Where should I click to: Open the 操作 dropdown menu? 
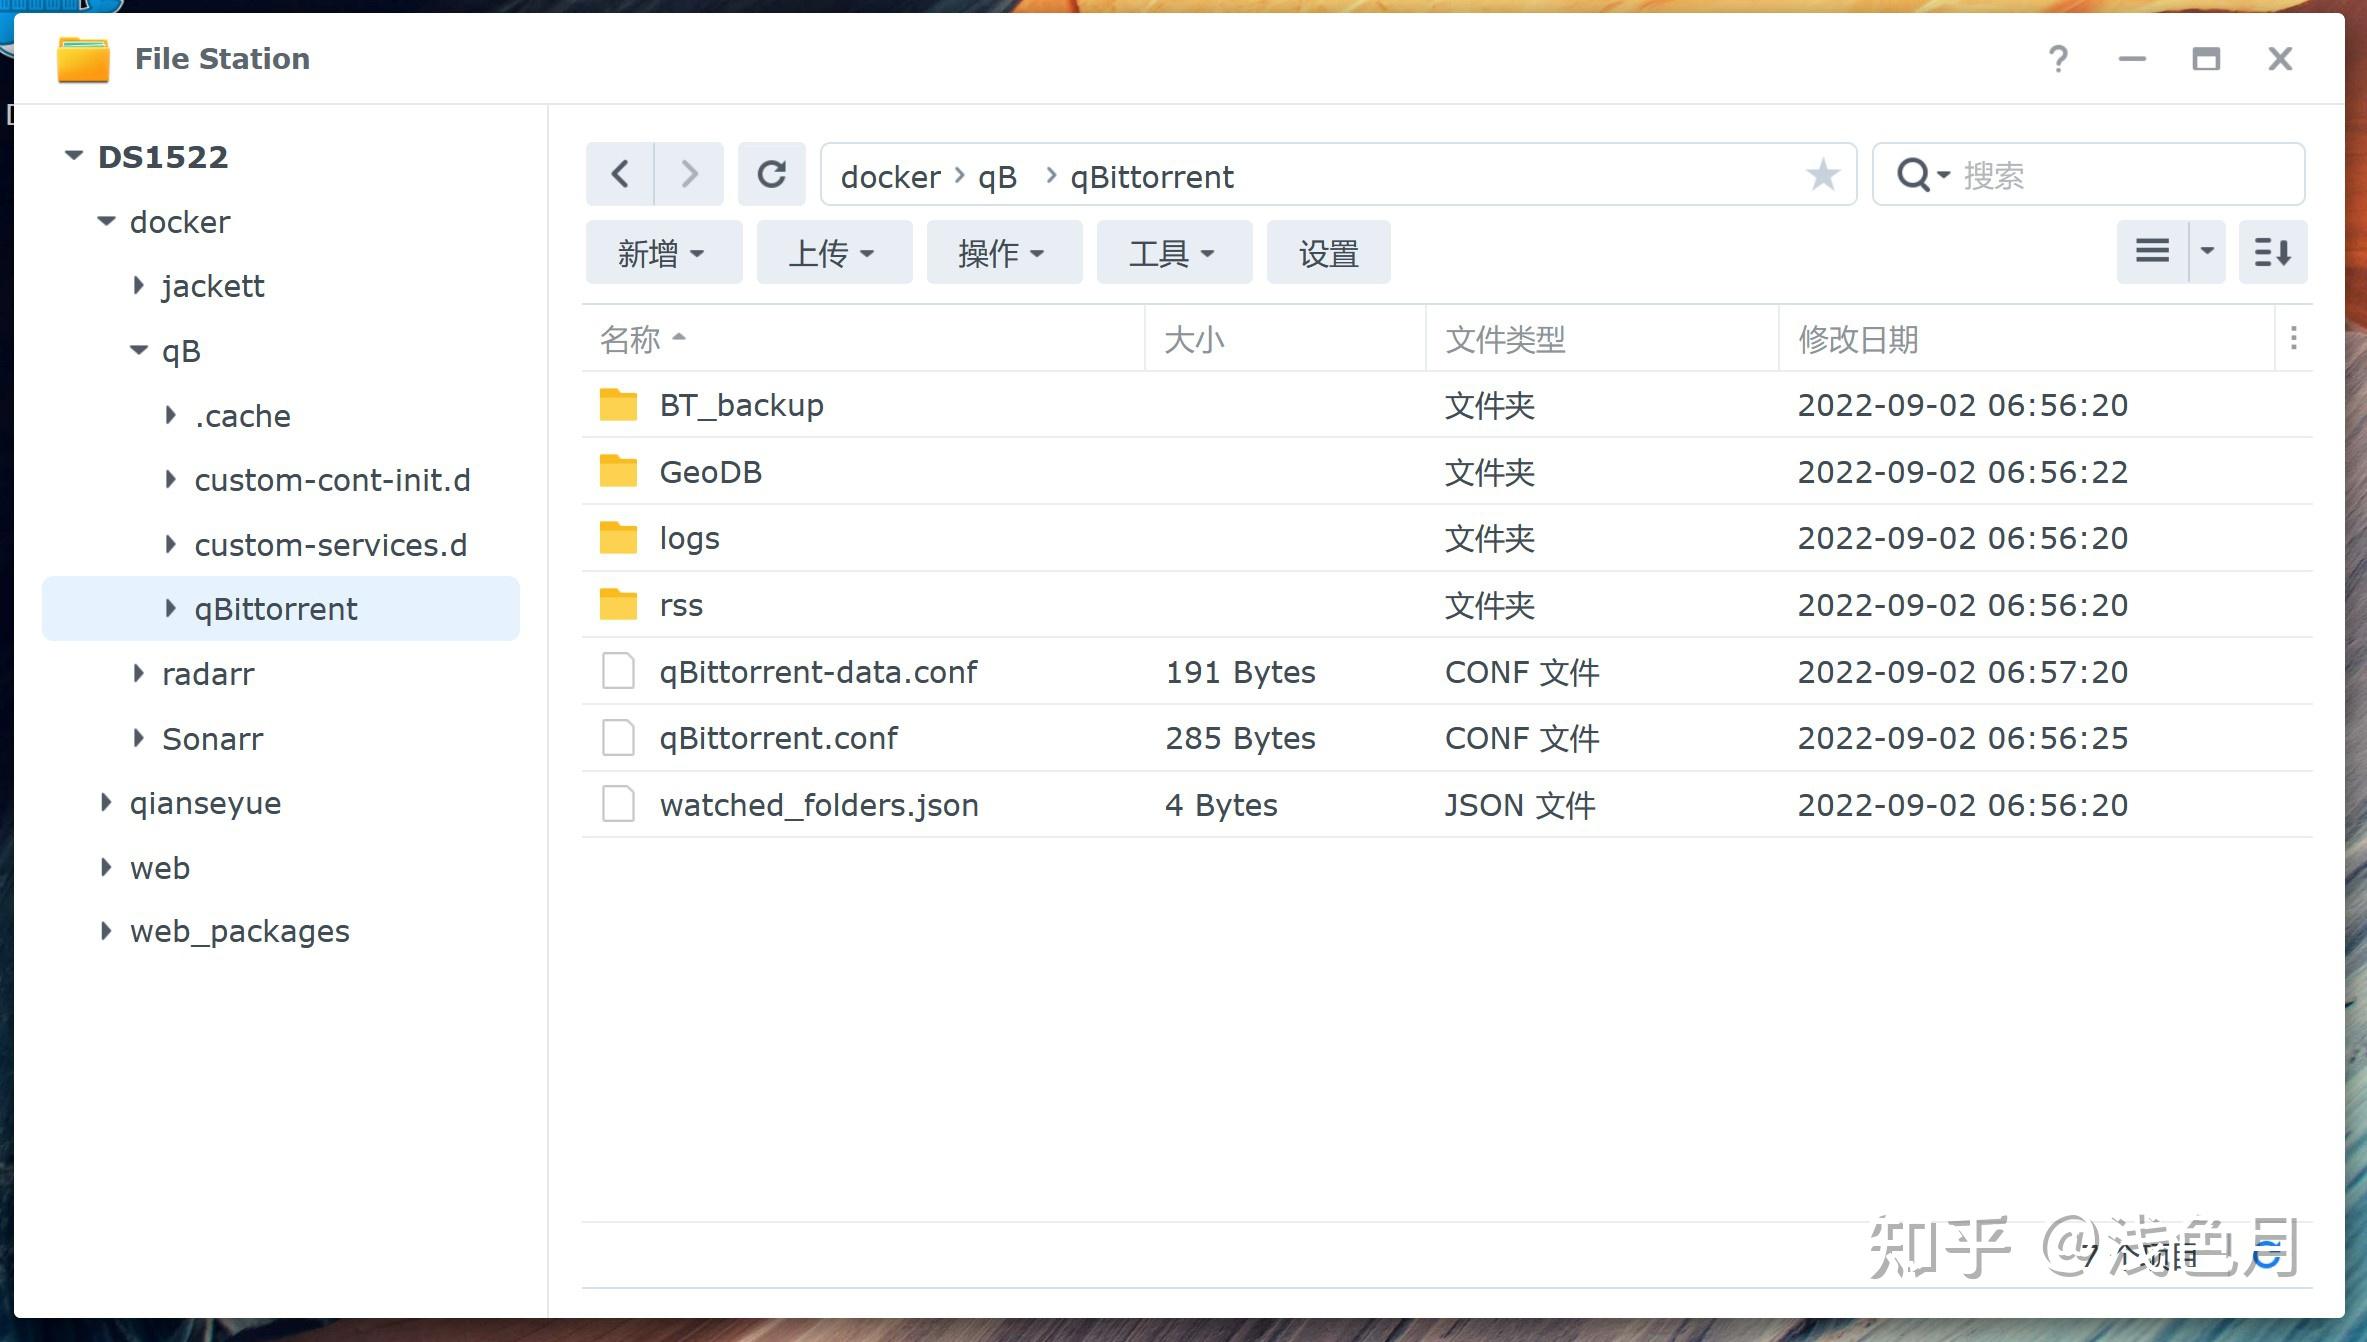[x=1003, y=252]
